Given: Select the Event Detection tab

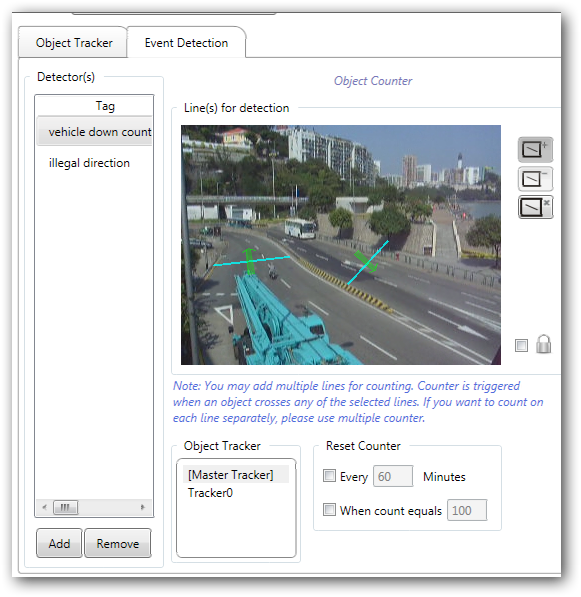Looking at the screenshot, I should (x=186, y=43).
